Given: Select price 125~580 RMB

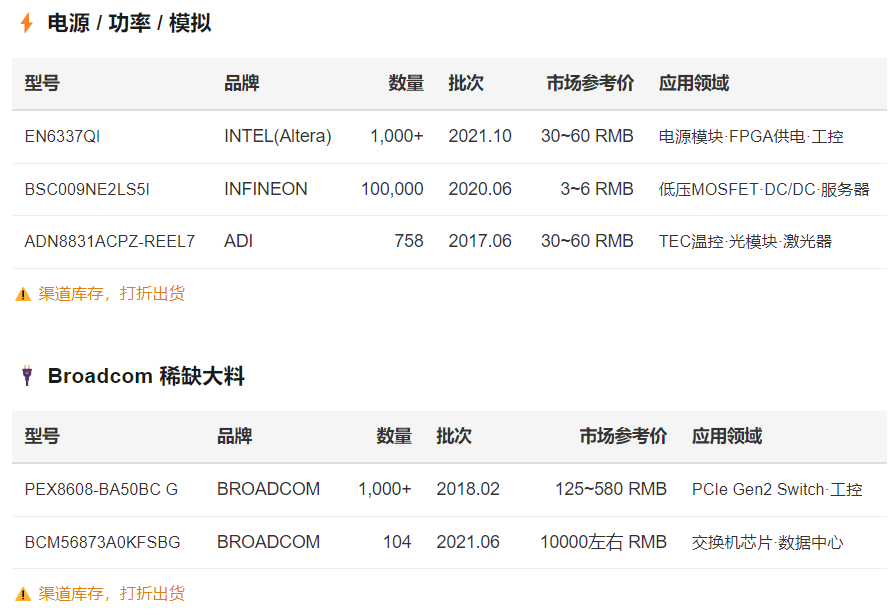Looking at the screenshot, I should (611, 489).
